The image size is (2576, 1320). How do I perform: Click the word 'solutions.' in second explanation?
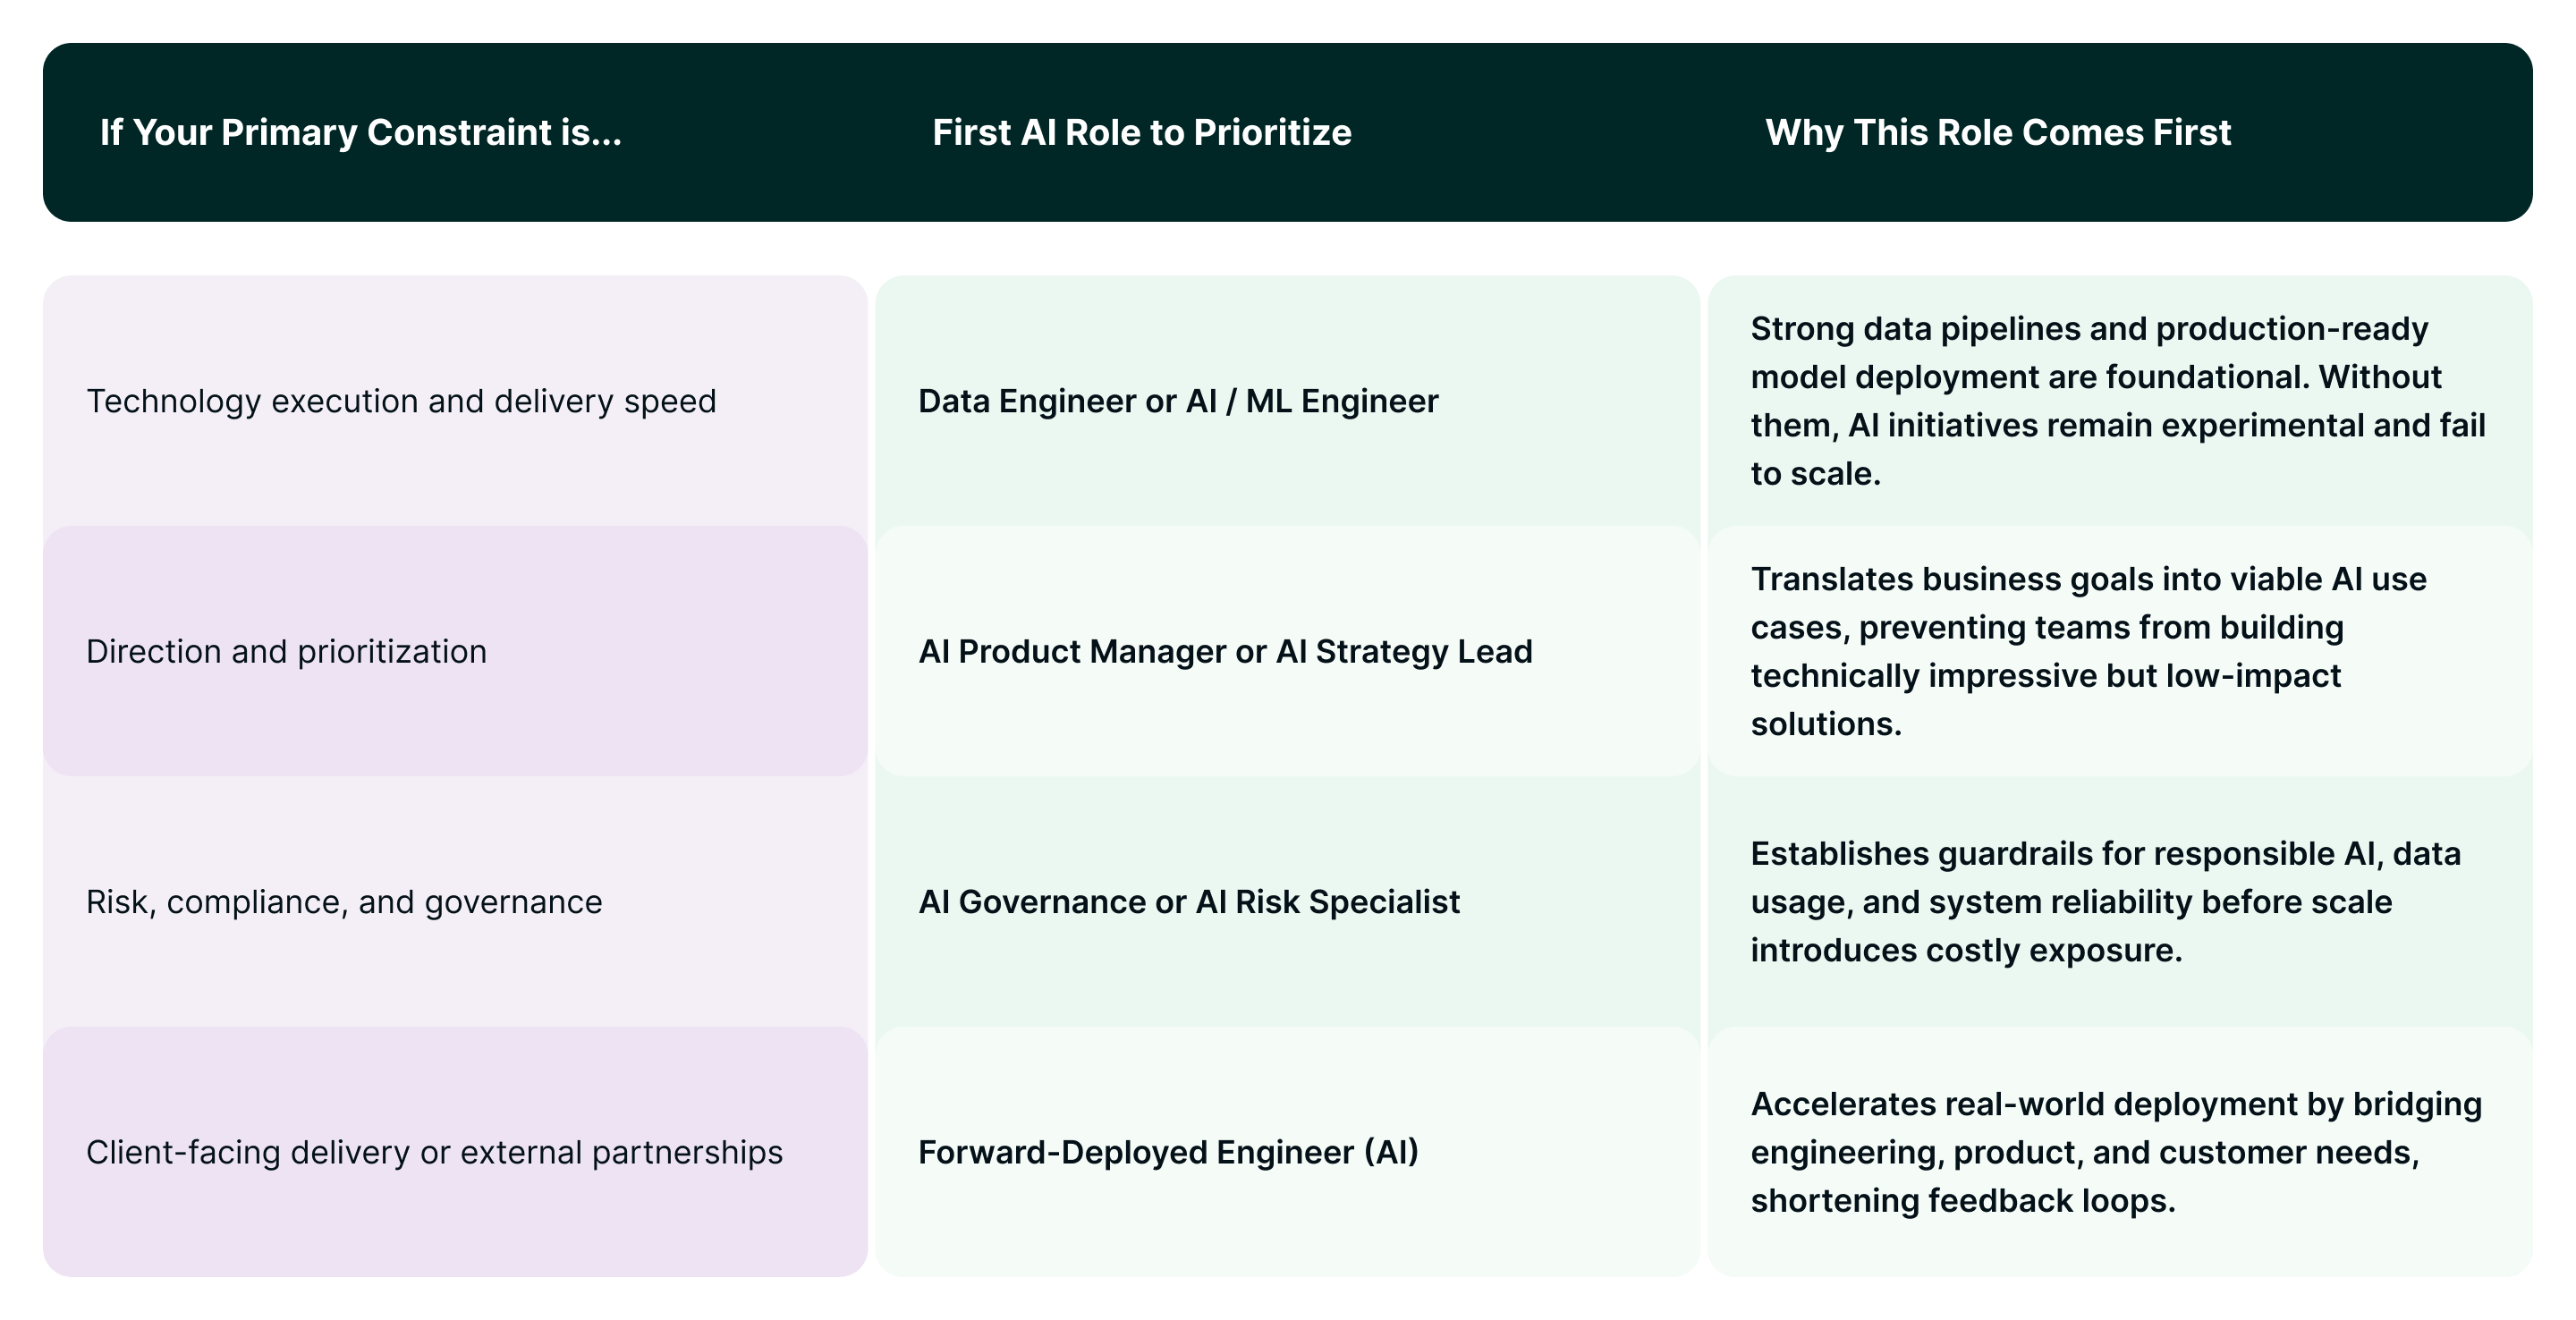[1826, 724]
